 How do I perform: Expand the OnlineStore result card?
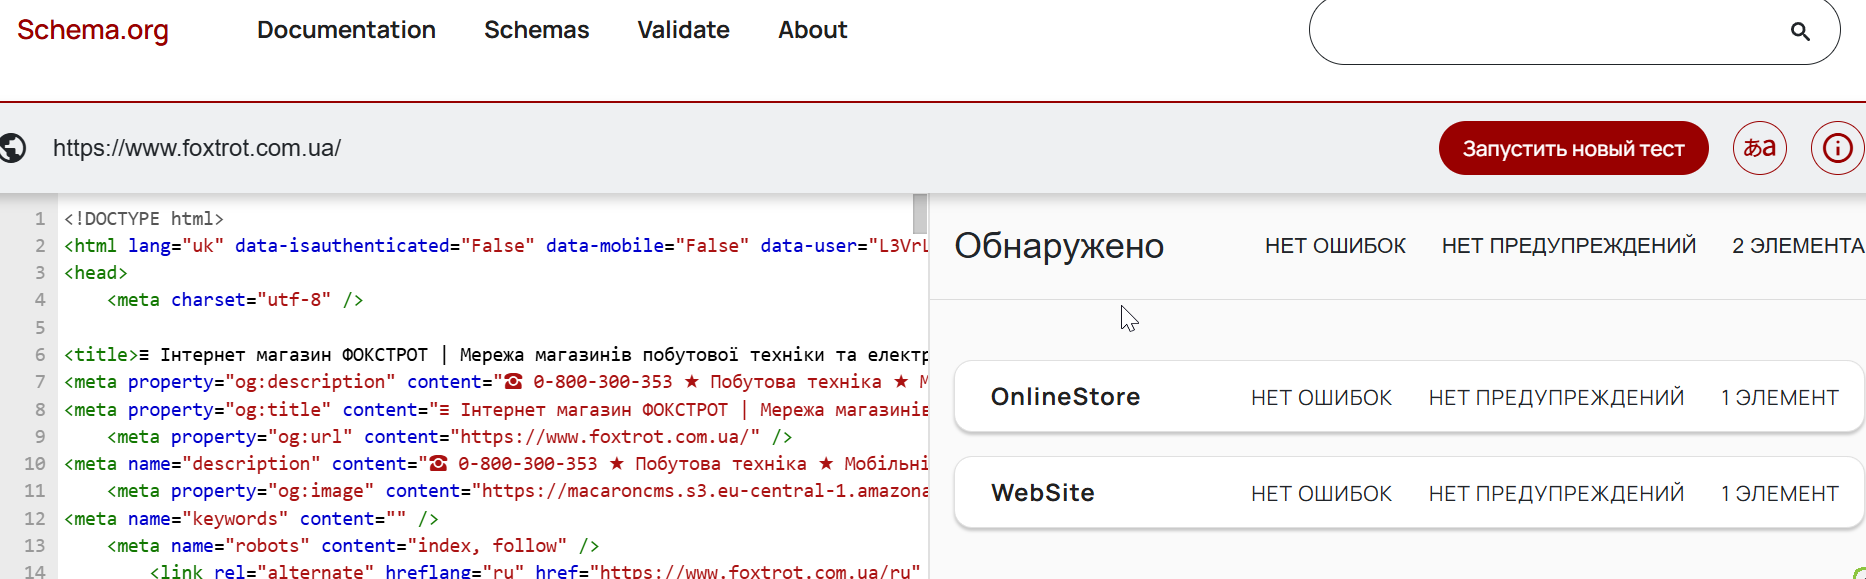[1408, 397]
